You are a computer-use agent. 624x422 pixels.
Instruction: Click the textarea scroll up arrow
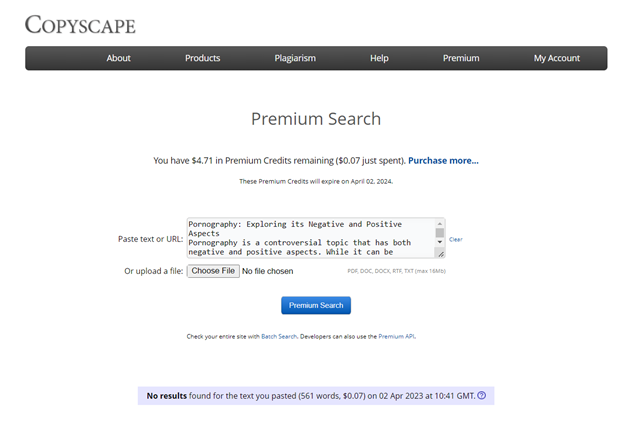[440, 224]
